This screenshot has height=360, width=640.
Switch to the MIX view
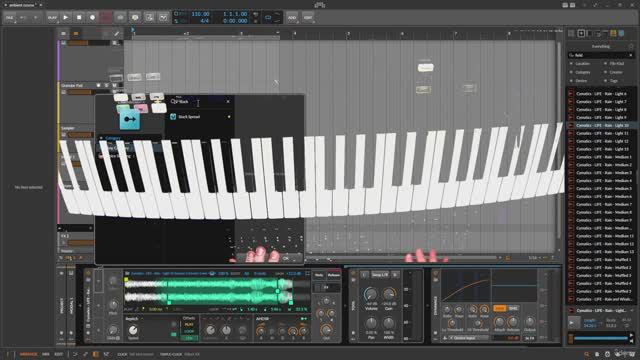(x=46, y=354)
